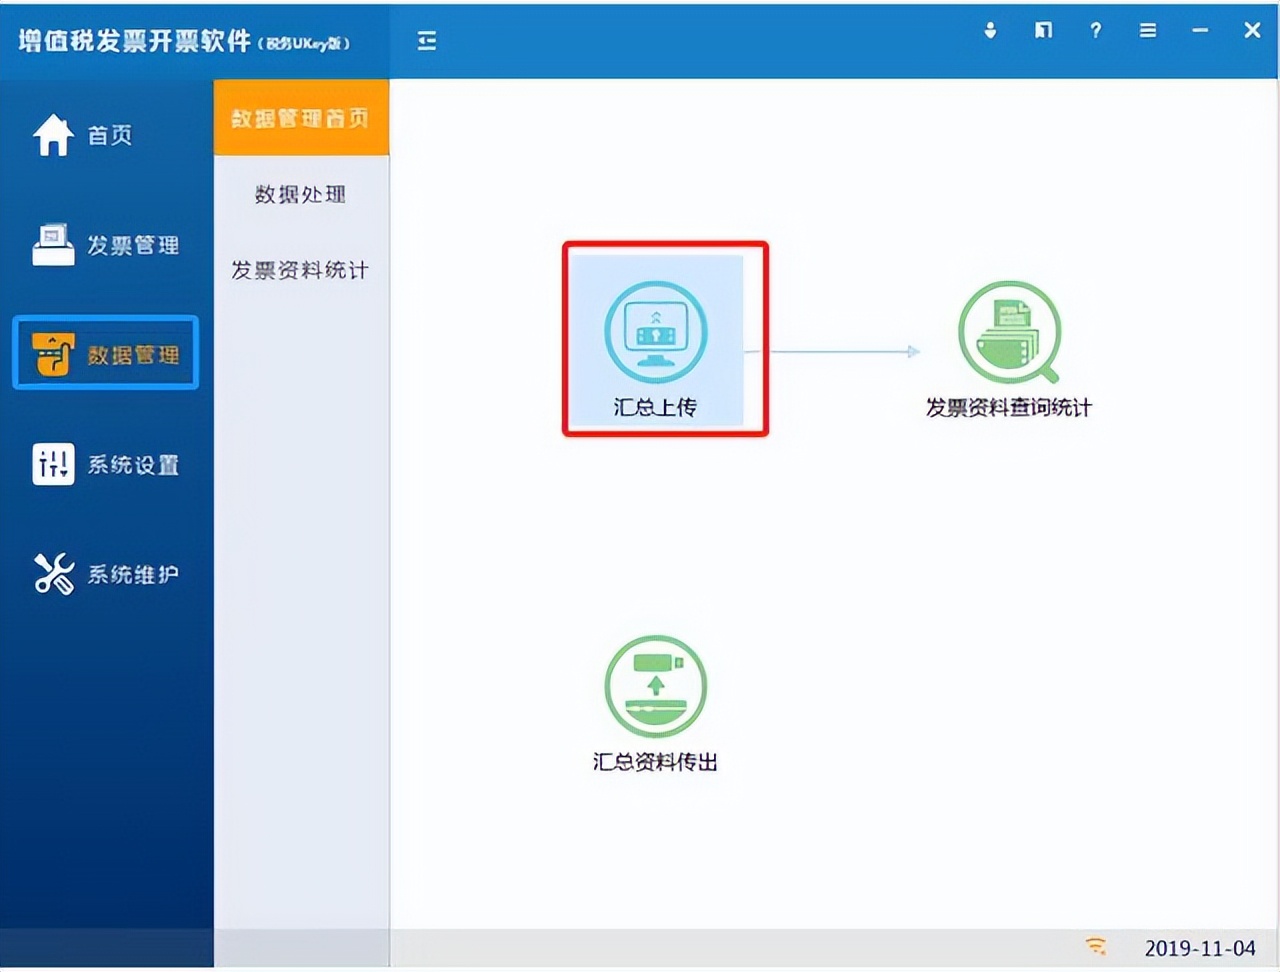This screenshot has height=972, width=1280.
Task: Open the hamburger menu in title bar
Action: point(1147,31)
